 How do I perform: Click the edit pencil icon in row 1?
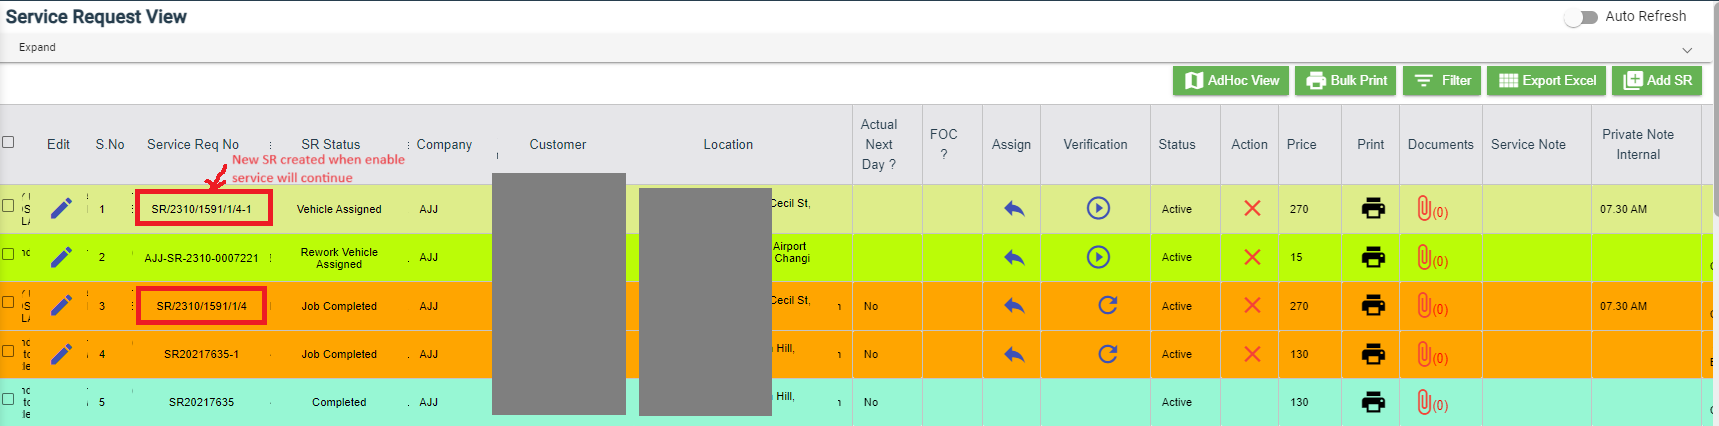point(61,208)
